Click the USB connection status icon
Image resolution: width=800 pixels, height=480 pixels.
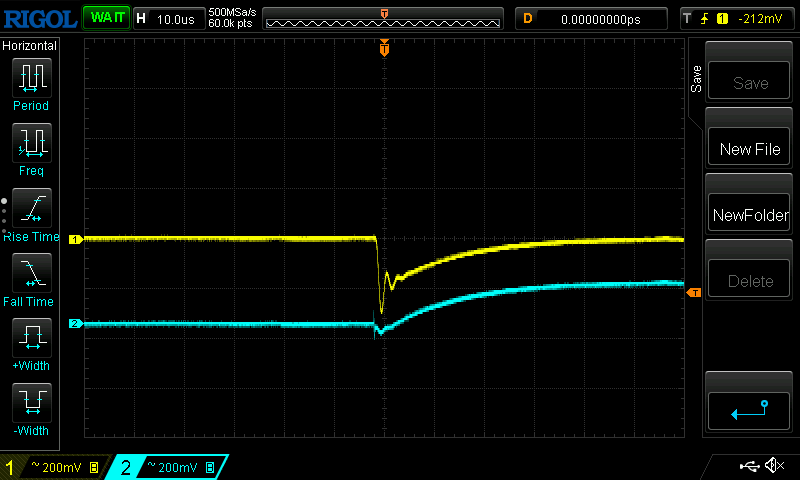[749, 465]
